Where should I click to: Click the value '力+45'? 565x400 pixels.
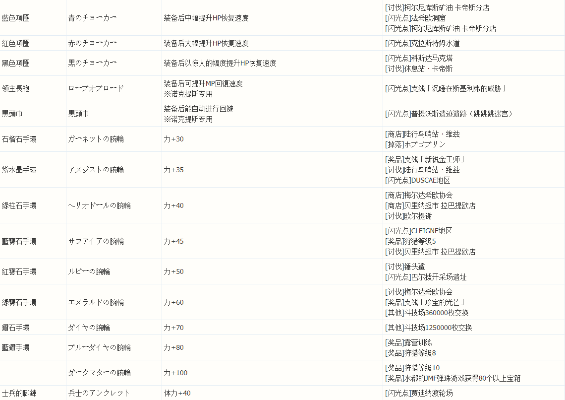coord(174,241)
